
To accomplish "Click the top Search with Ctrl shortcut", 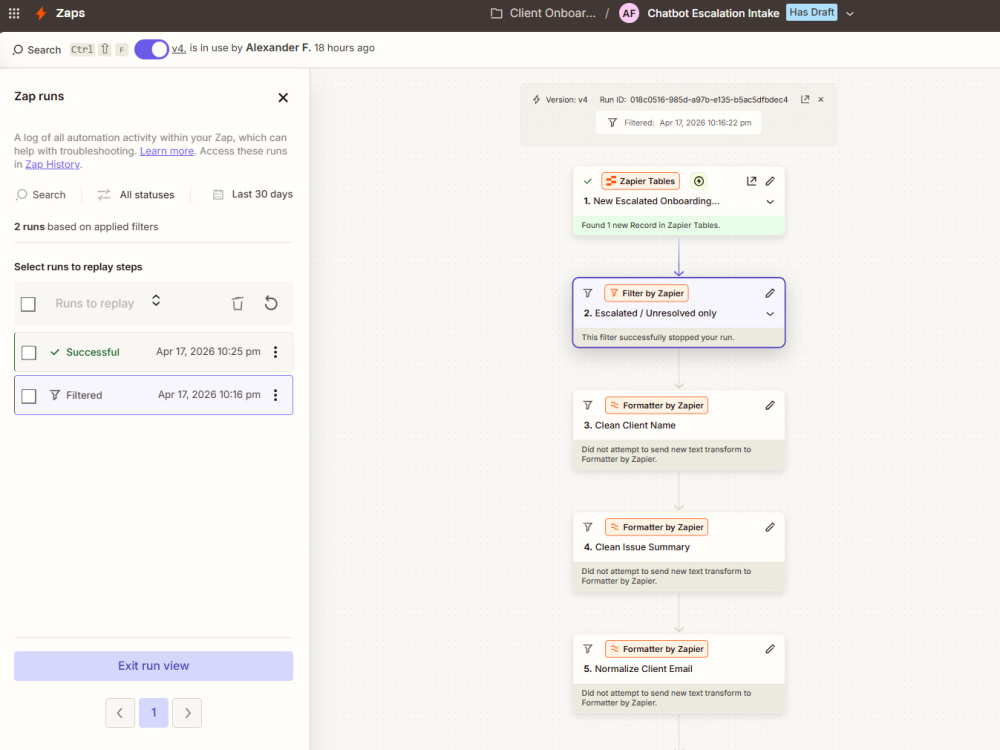I will click(70, 49).
